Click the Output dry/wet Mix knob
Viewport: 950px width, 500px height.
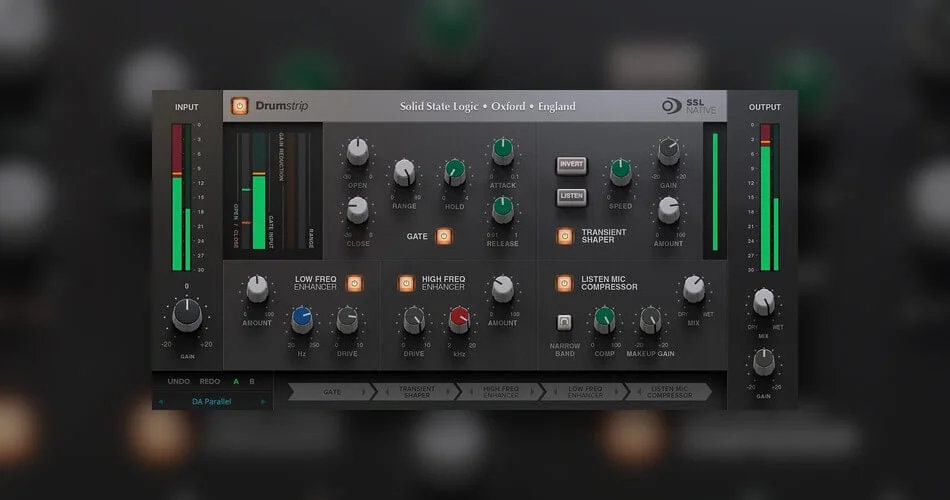tap(763, 302)
